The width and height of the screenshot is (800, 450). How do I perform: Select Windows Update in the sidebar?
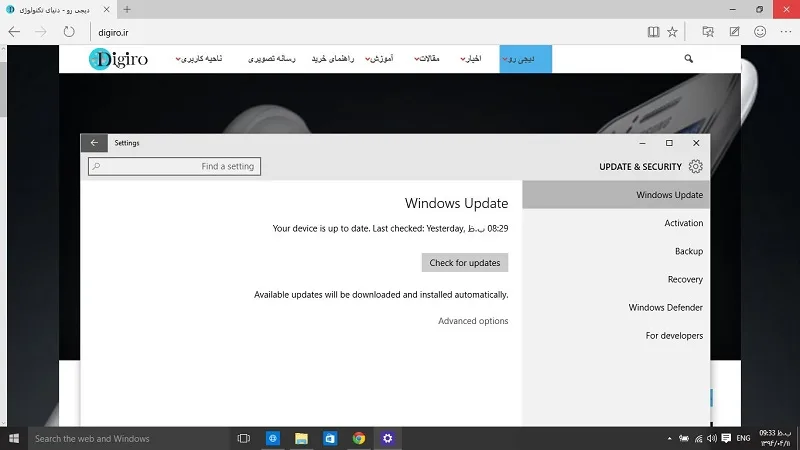(616, 194)
